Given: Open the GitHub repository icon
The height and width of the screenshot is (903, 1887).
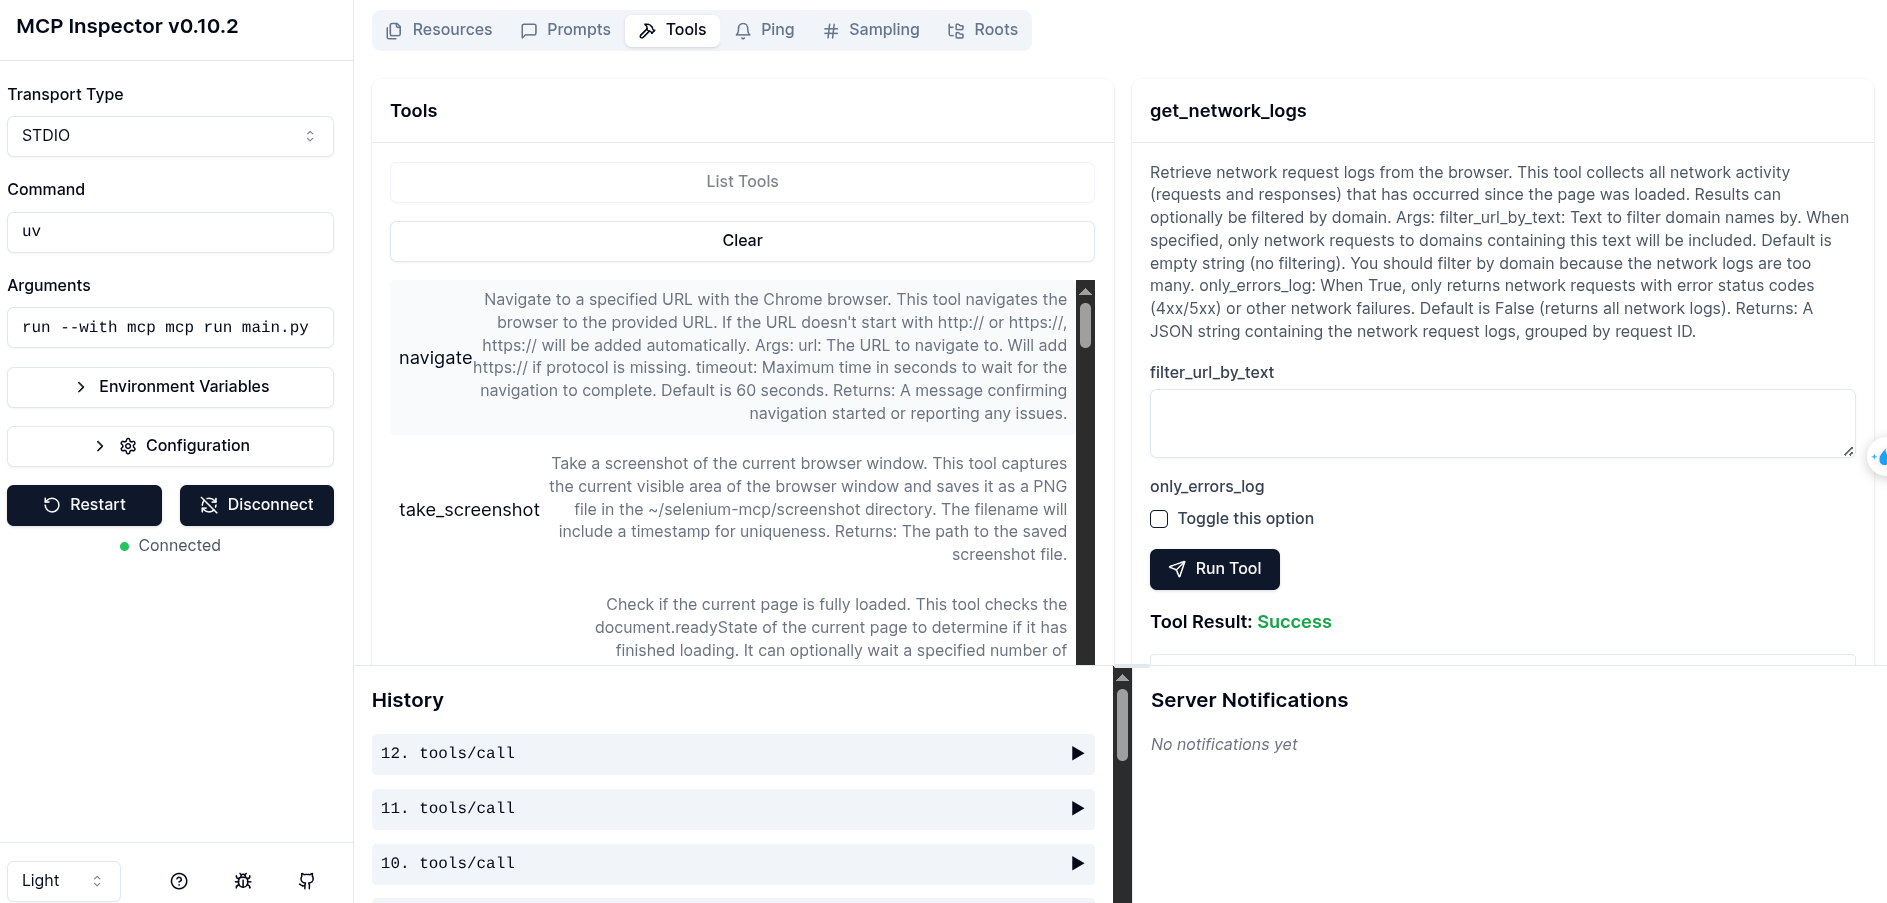Looking at the screenshot, I should [x=307, y=881].
